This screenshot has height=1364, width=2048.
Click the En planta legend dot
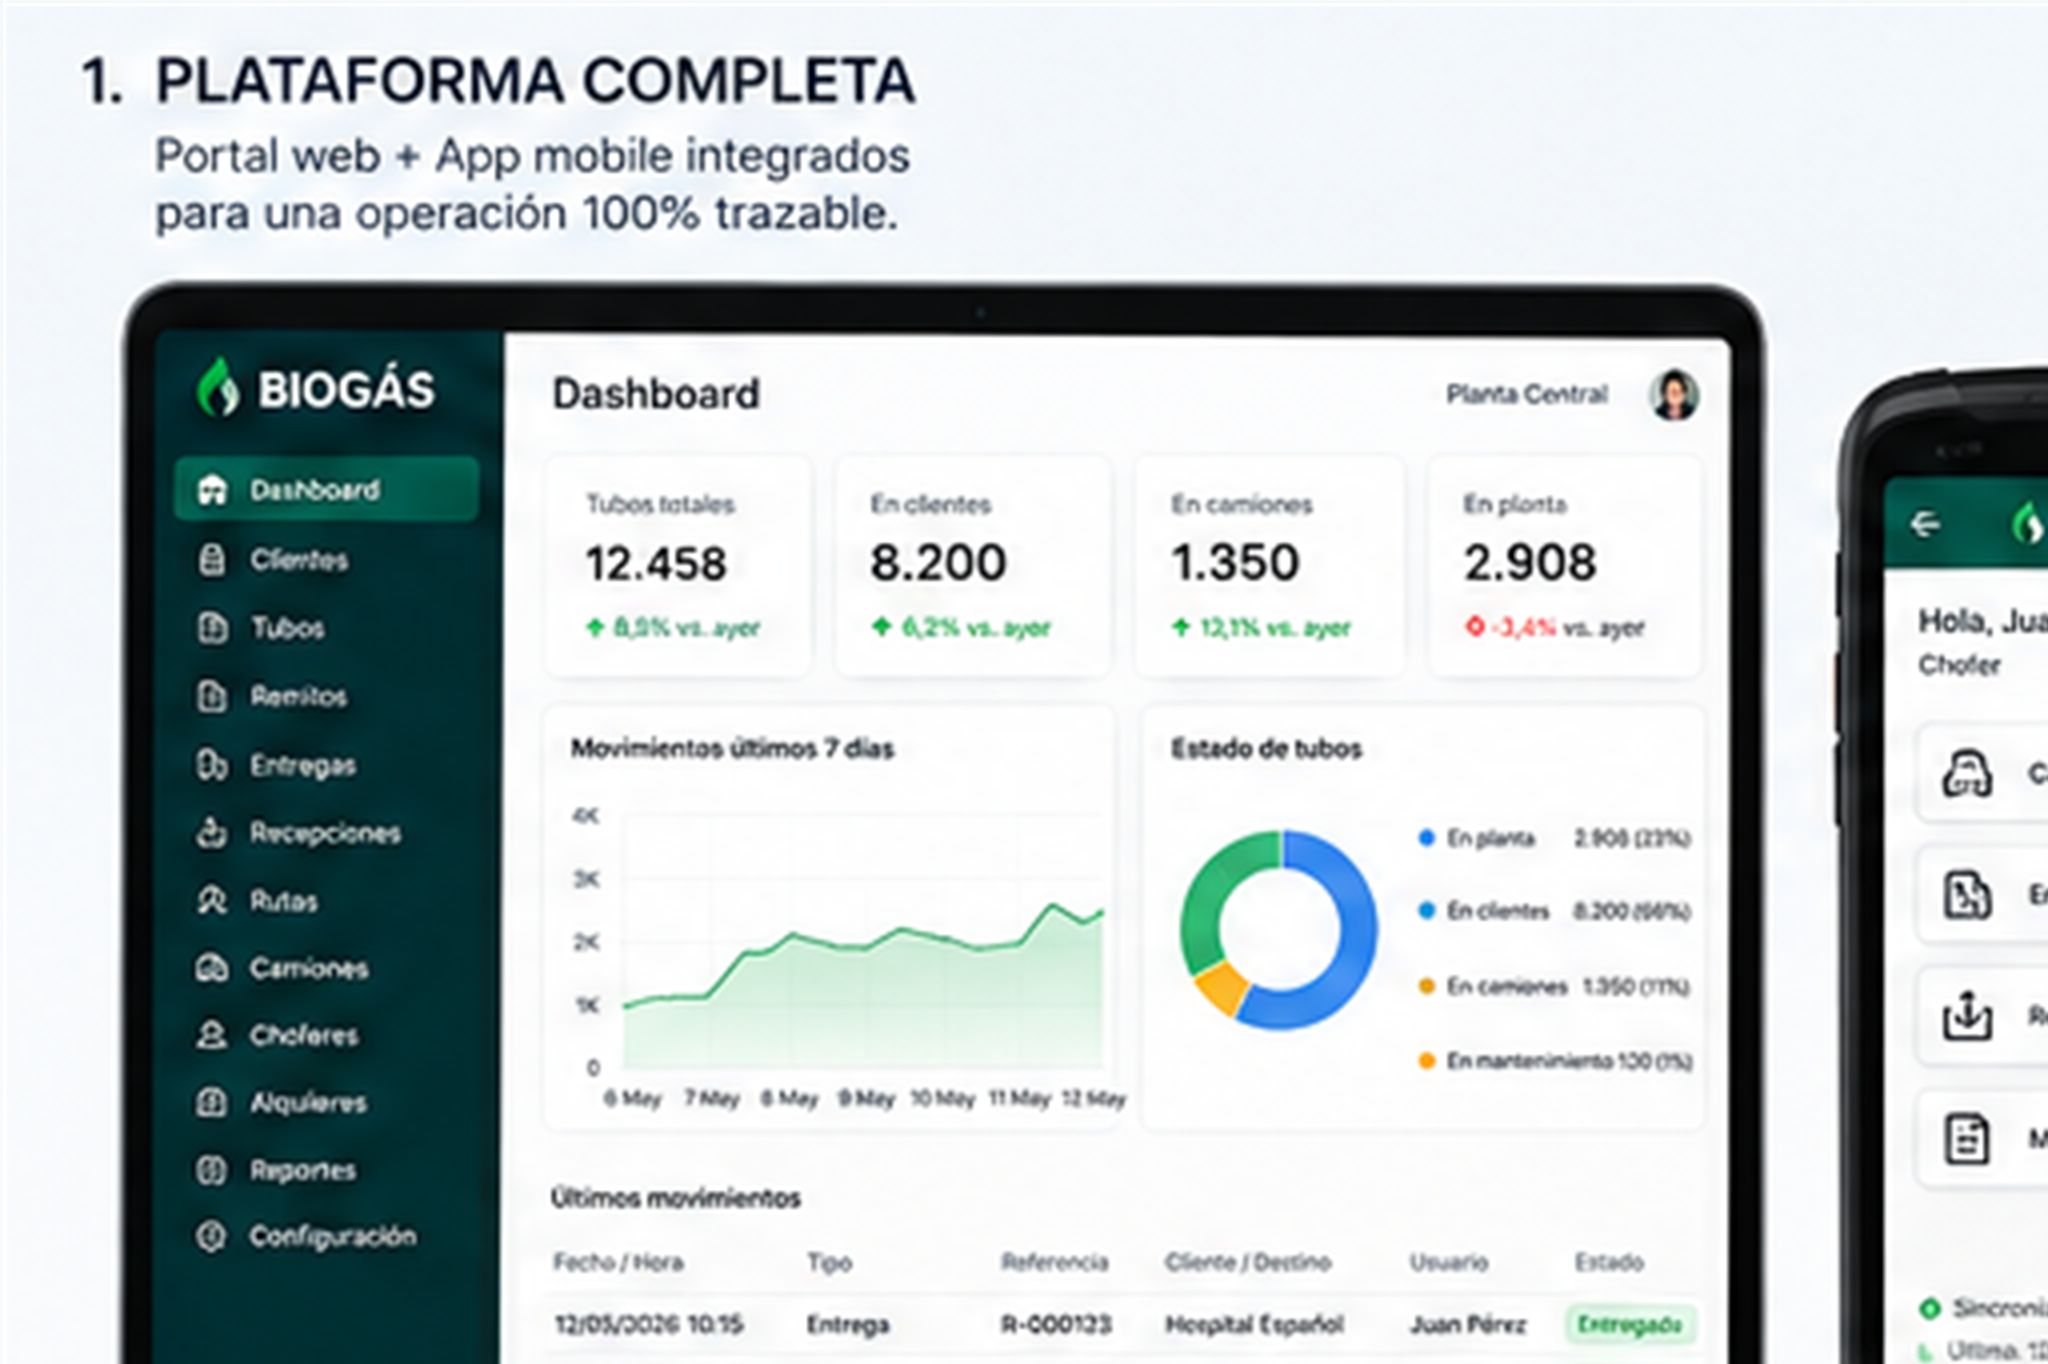click(1426, 838)
